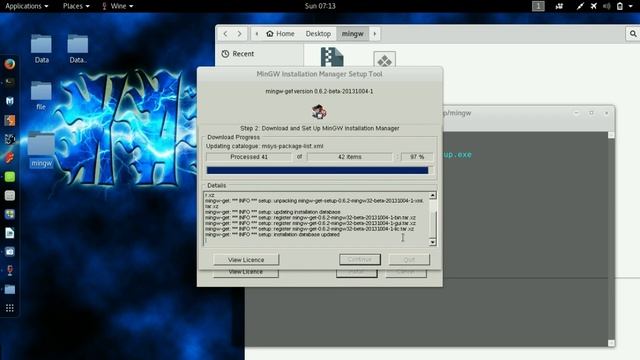This screenshot has height=360, width=640.
Task: Open the blue M icon in the dock
Action: (10, 101)
